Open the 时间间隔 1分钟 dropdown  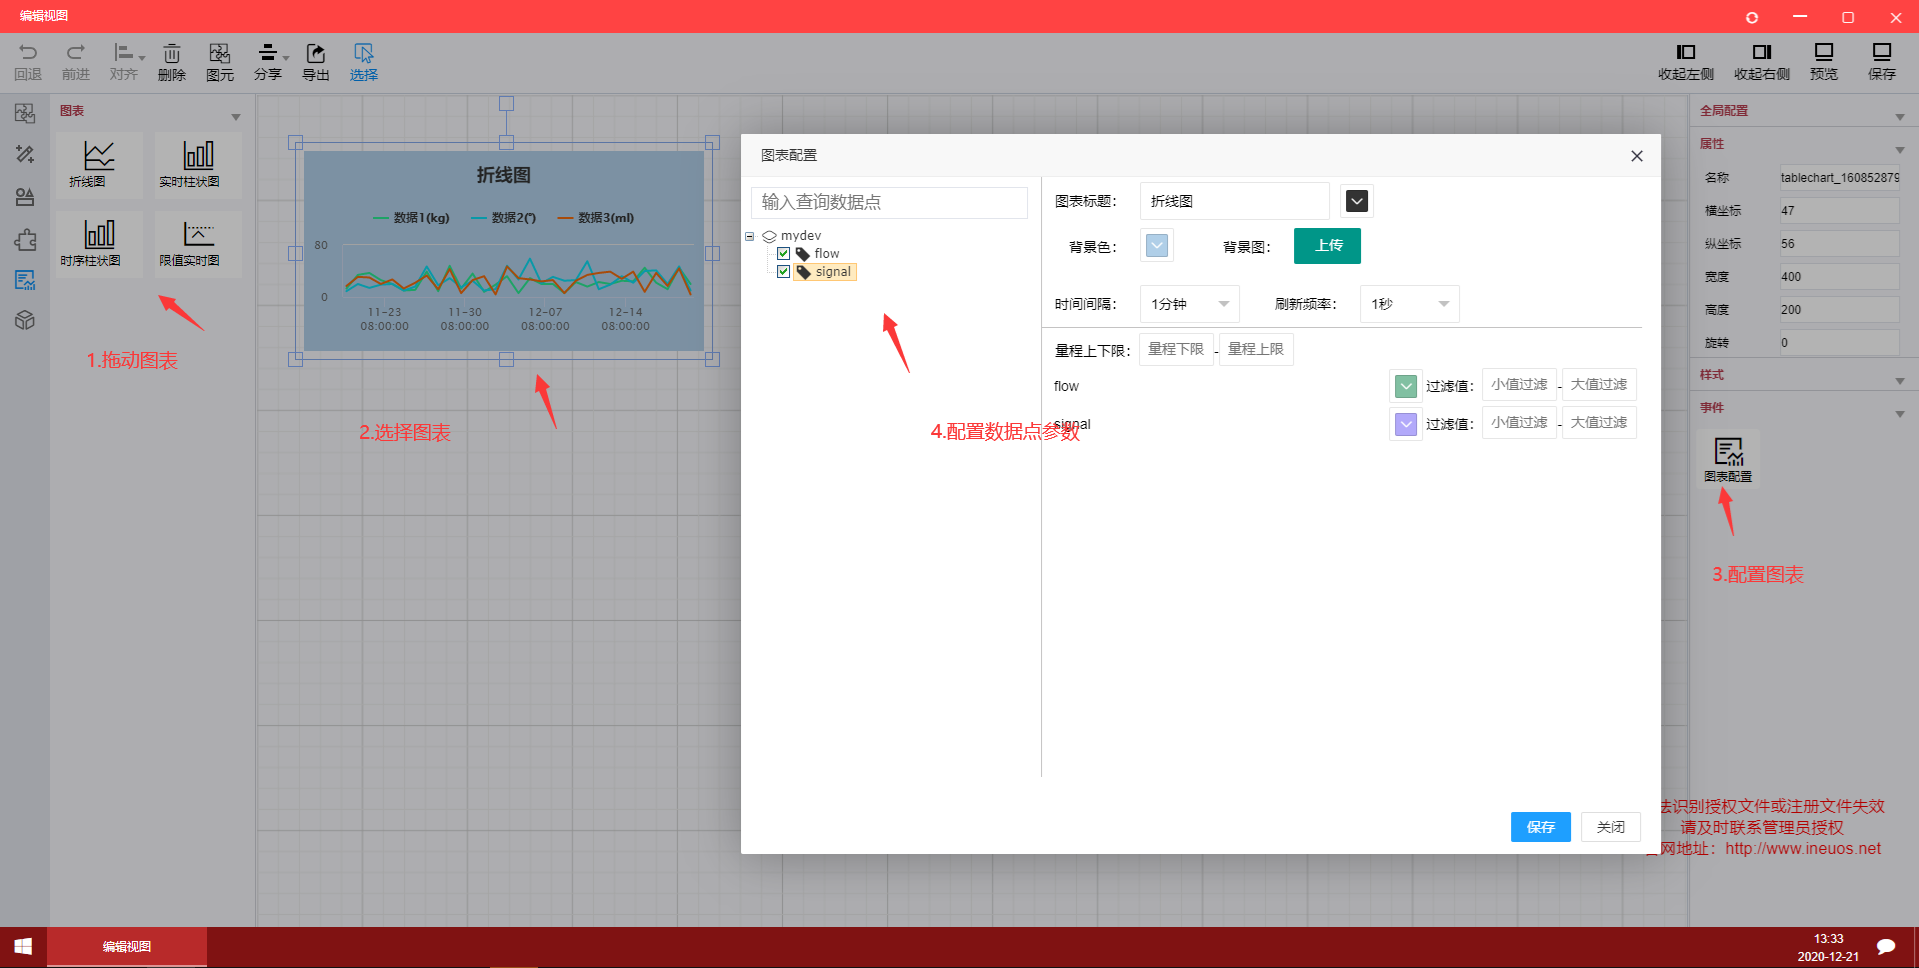click(1190, 304)
